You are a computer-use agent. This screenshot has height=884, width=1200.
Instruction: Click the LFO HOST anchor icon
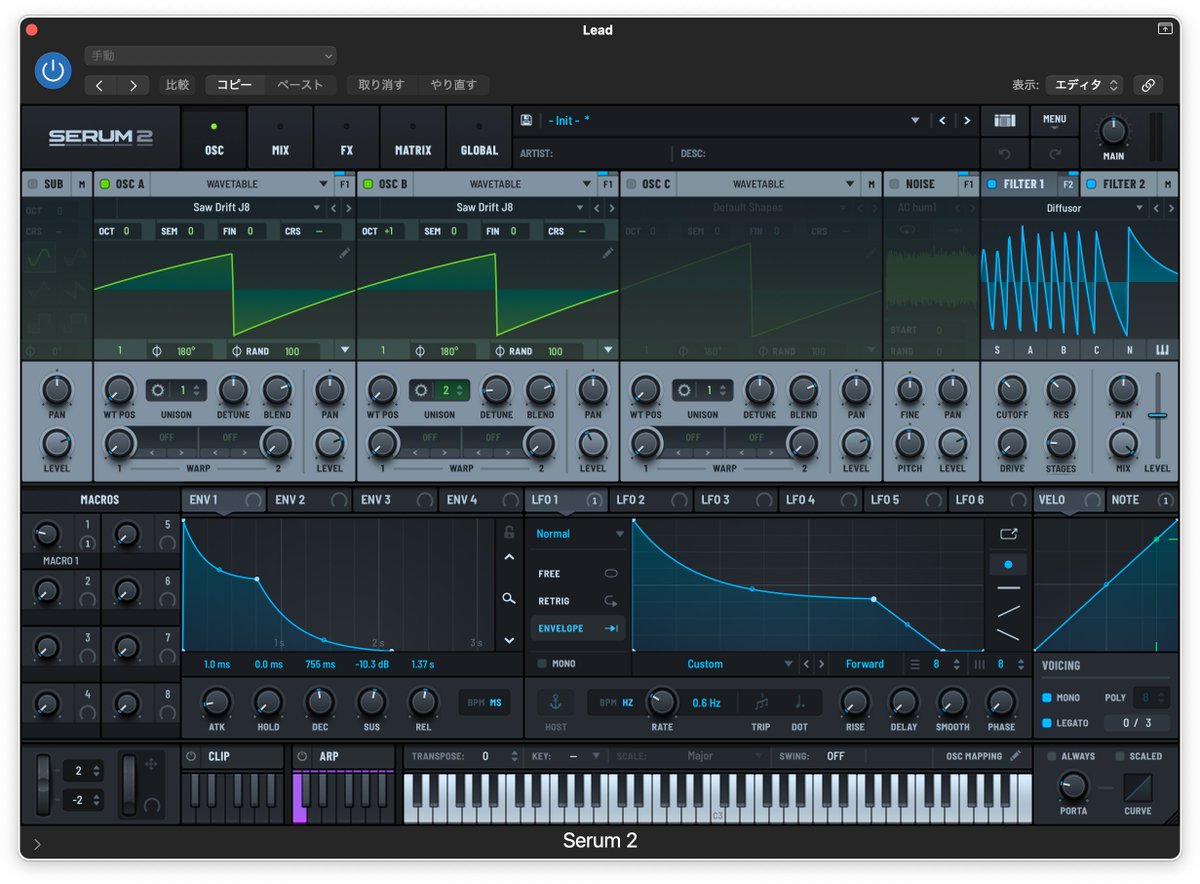[554, 702]
